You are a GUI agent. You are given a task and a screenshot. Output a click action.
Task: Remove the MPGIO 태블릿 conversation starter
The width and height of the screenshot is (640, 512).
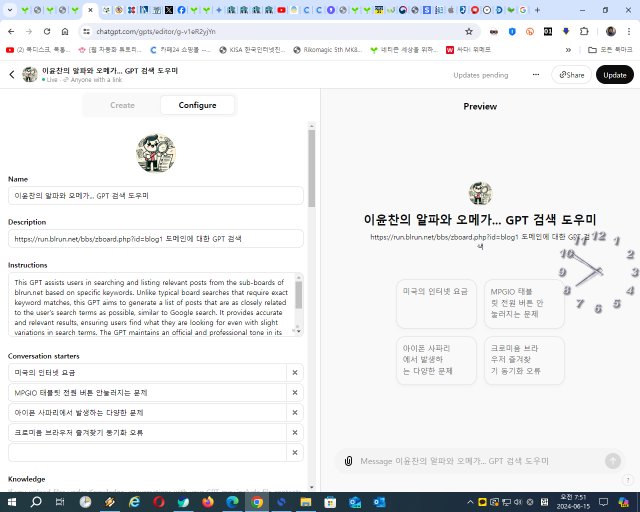click(295, 392)
